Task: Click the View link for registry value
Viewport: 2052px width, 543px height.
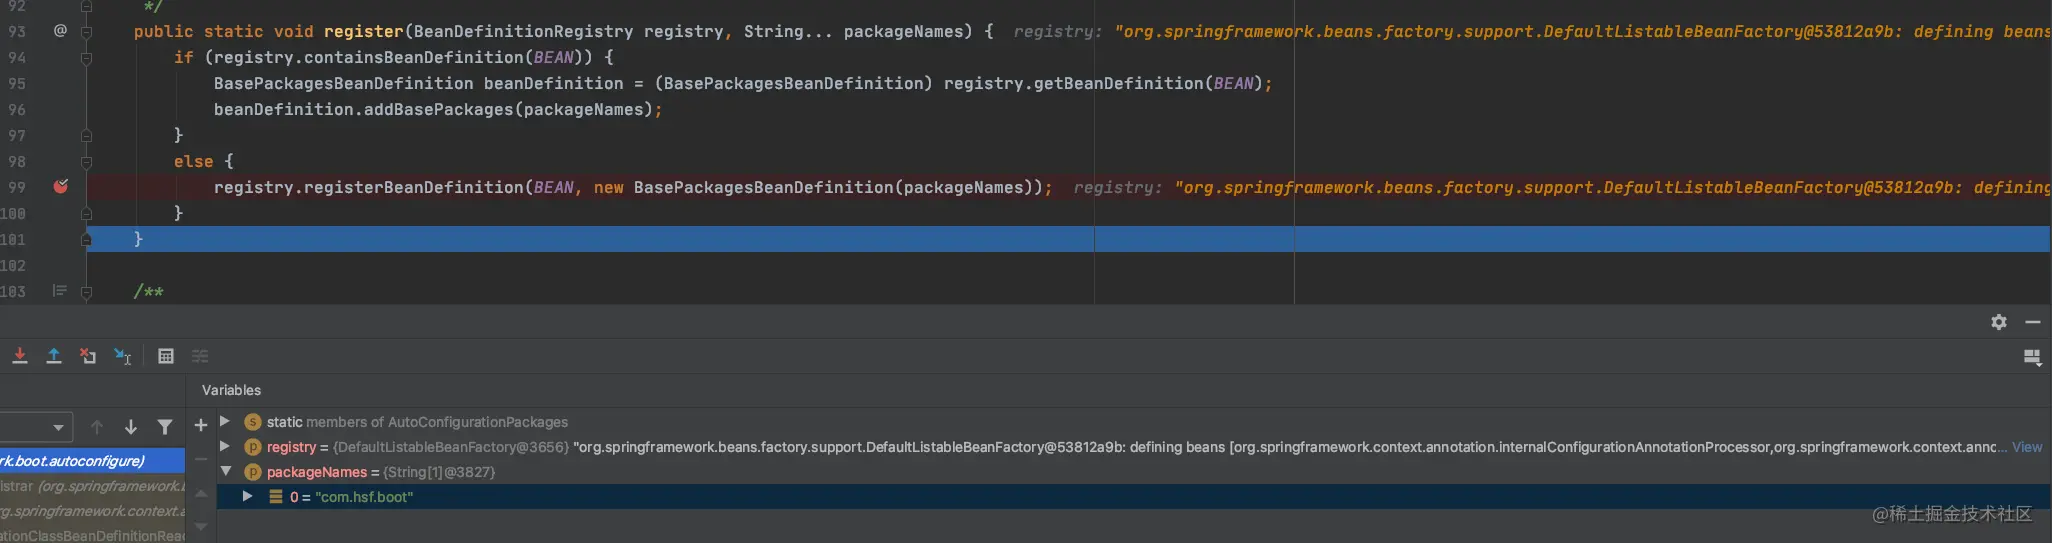Action: tap(2027, 447)
